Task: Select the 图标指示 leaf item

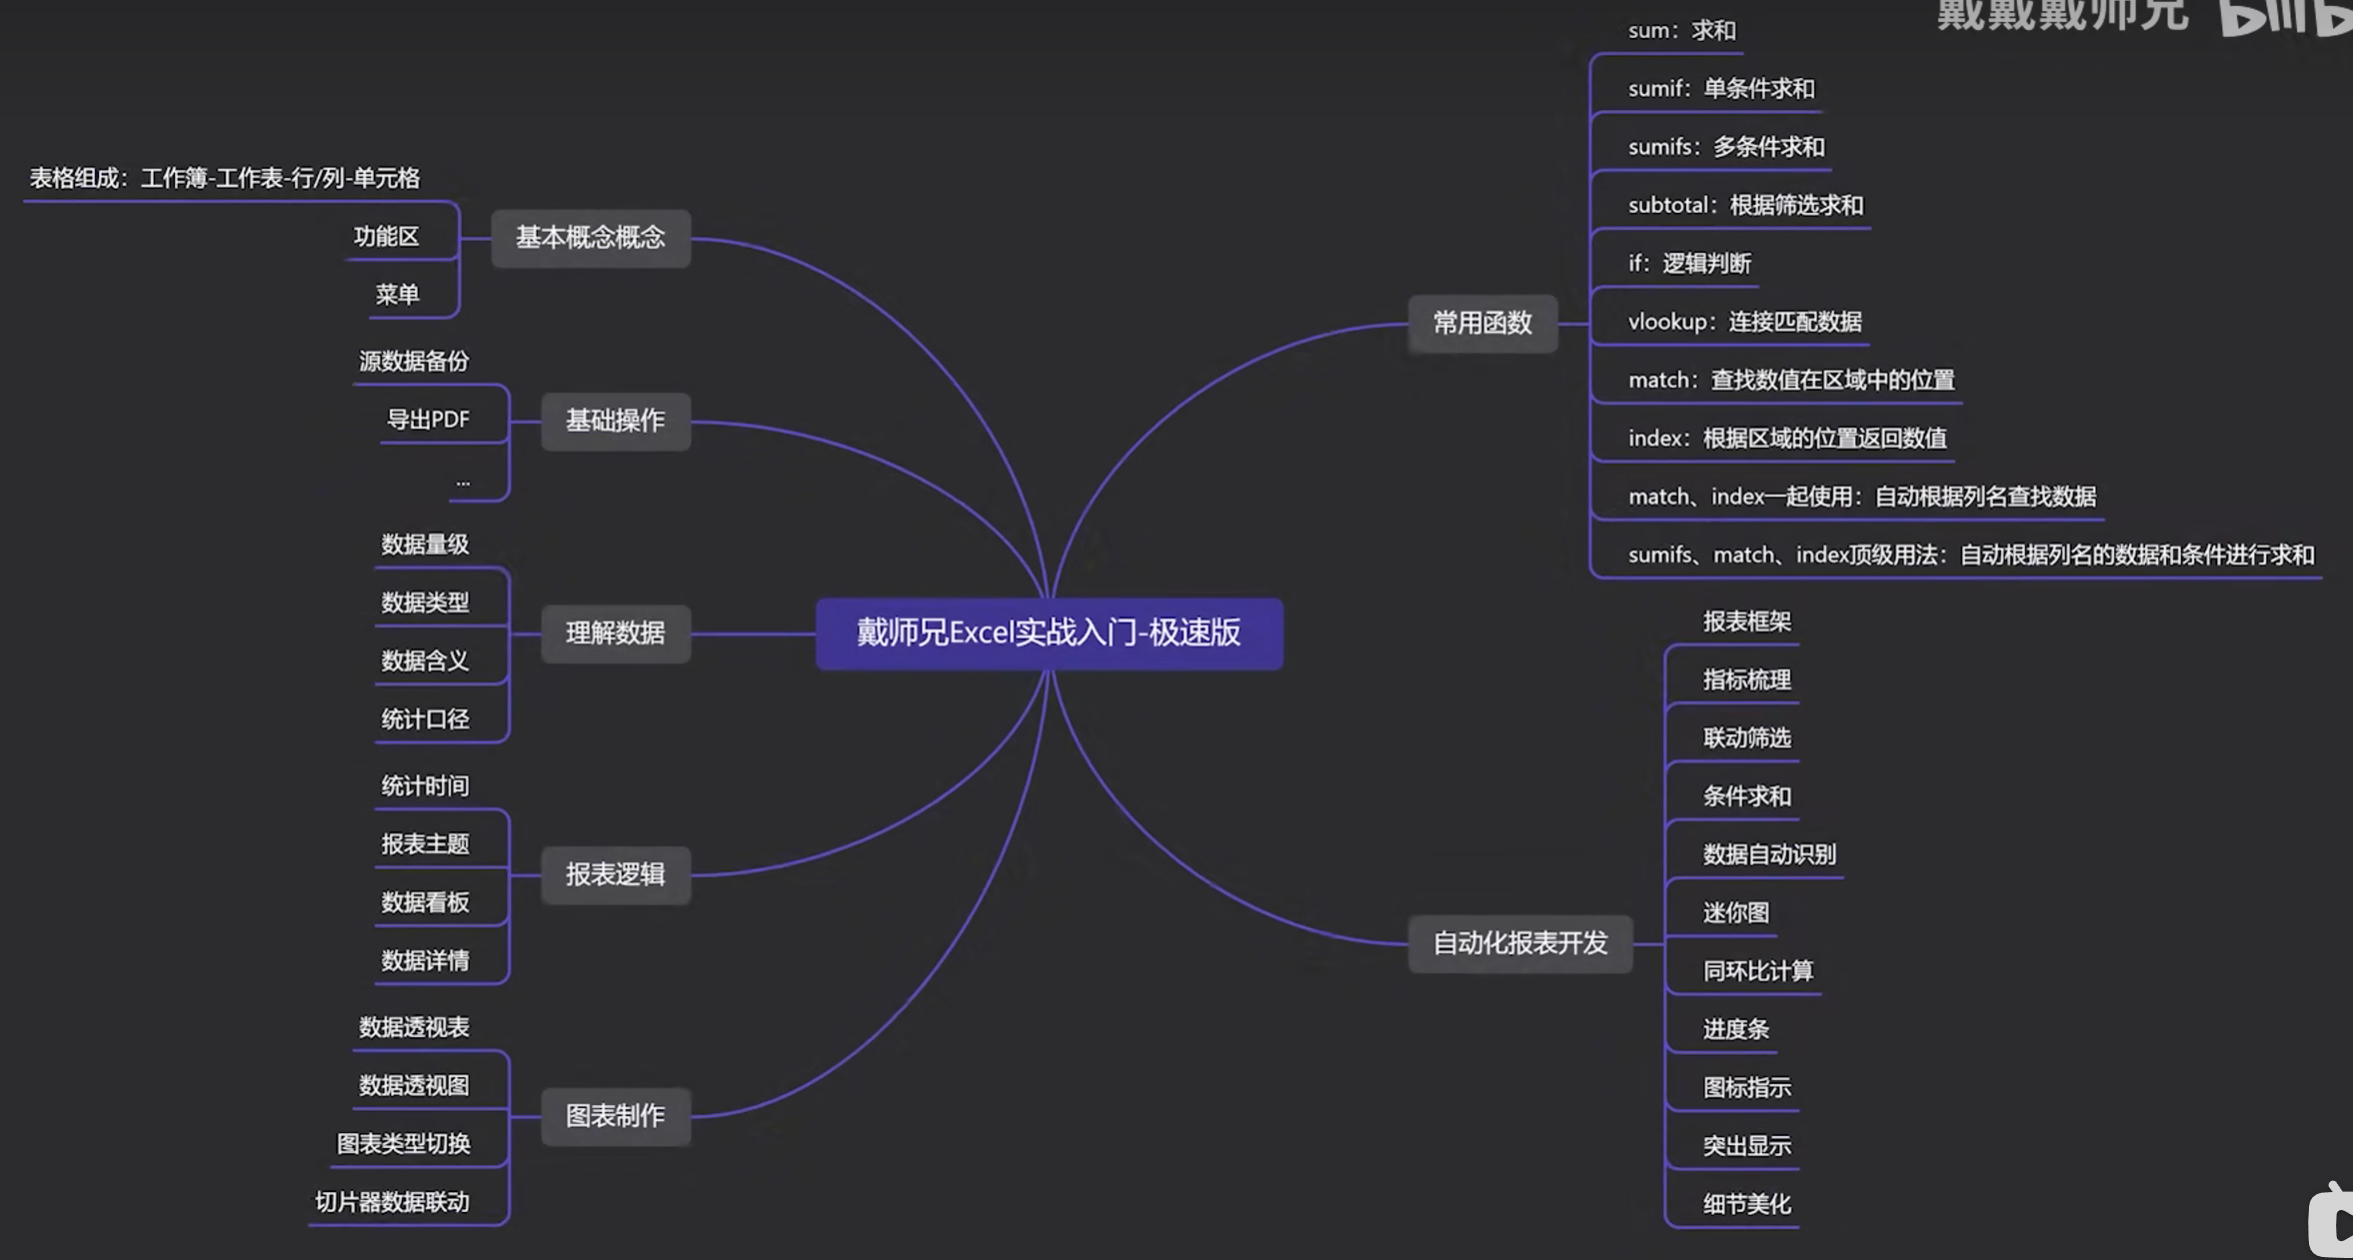Action: click(1747, 1088)
